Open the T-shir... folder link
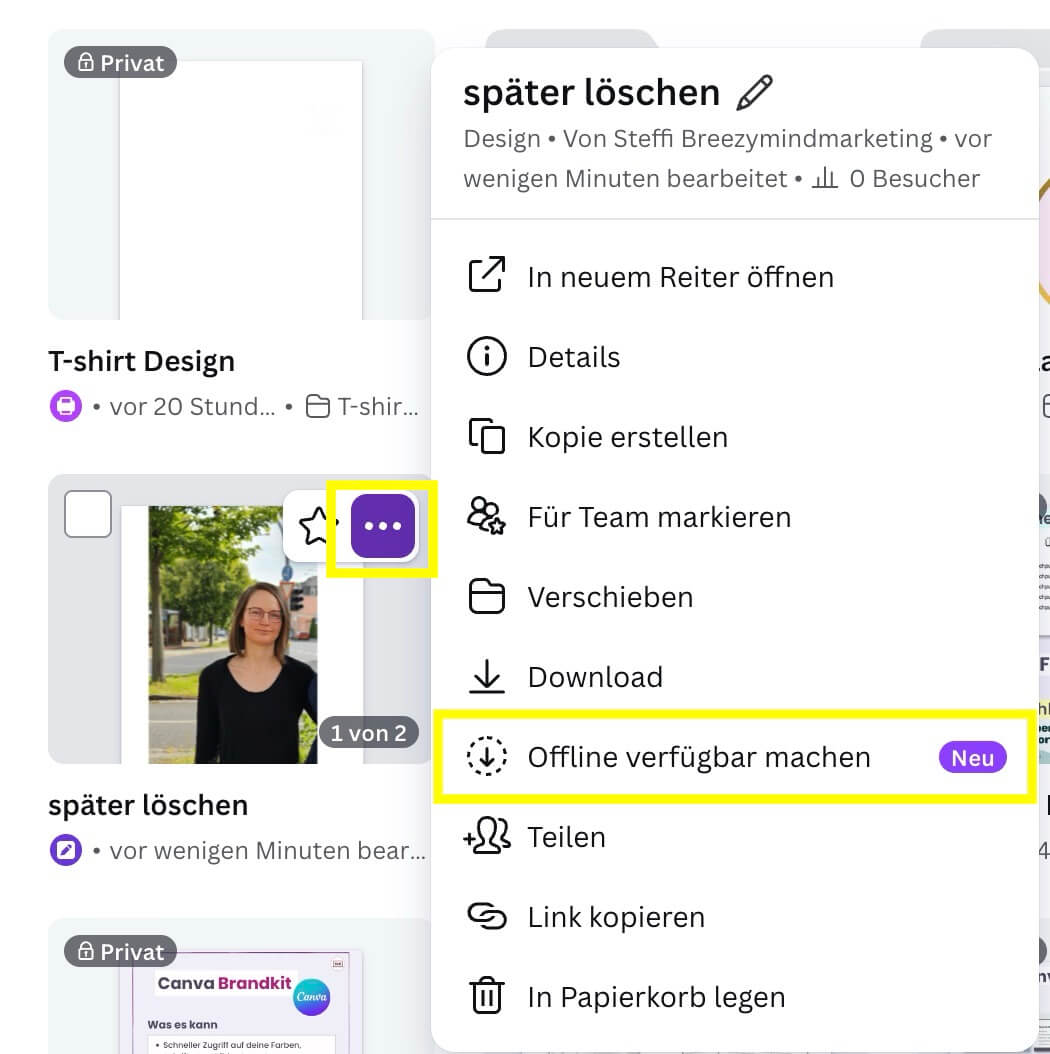The image size is (1050, 1054). pyautogui.click(x=362, y=407)
